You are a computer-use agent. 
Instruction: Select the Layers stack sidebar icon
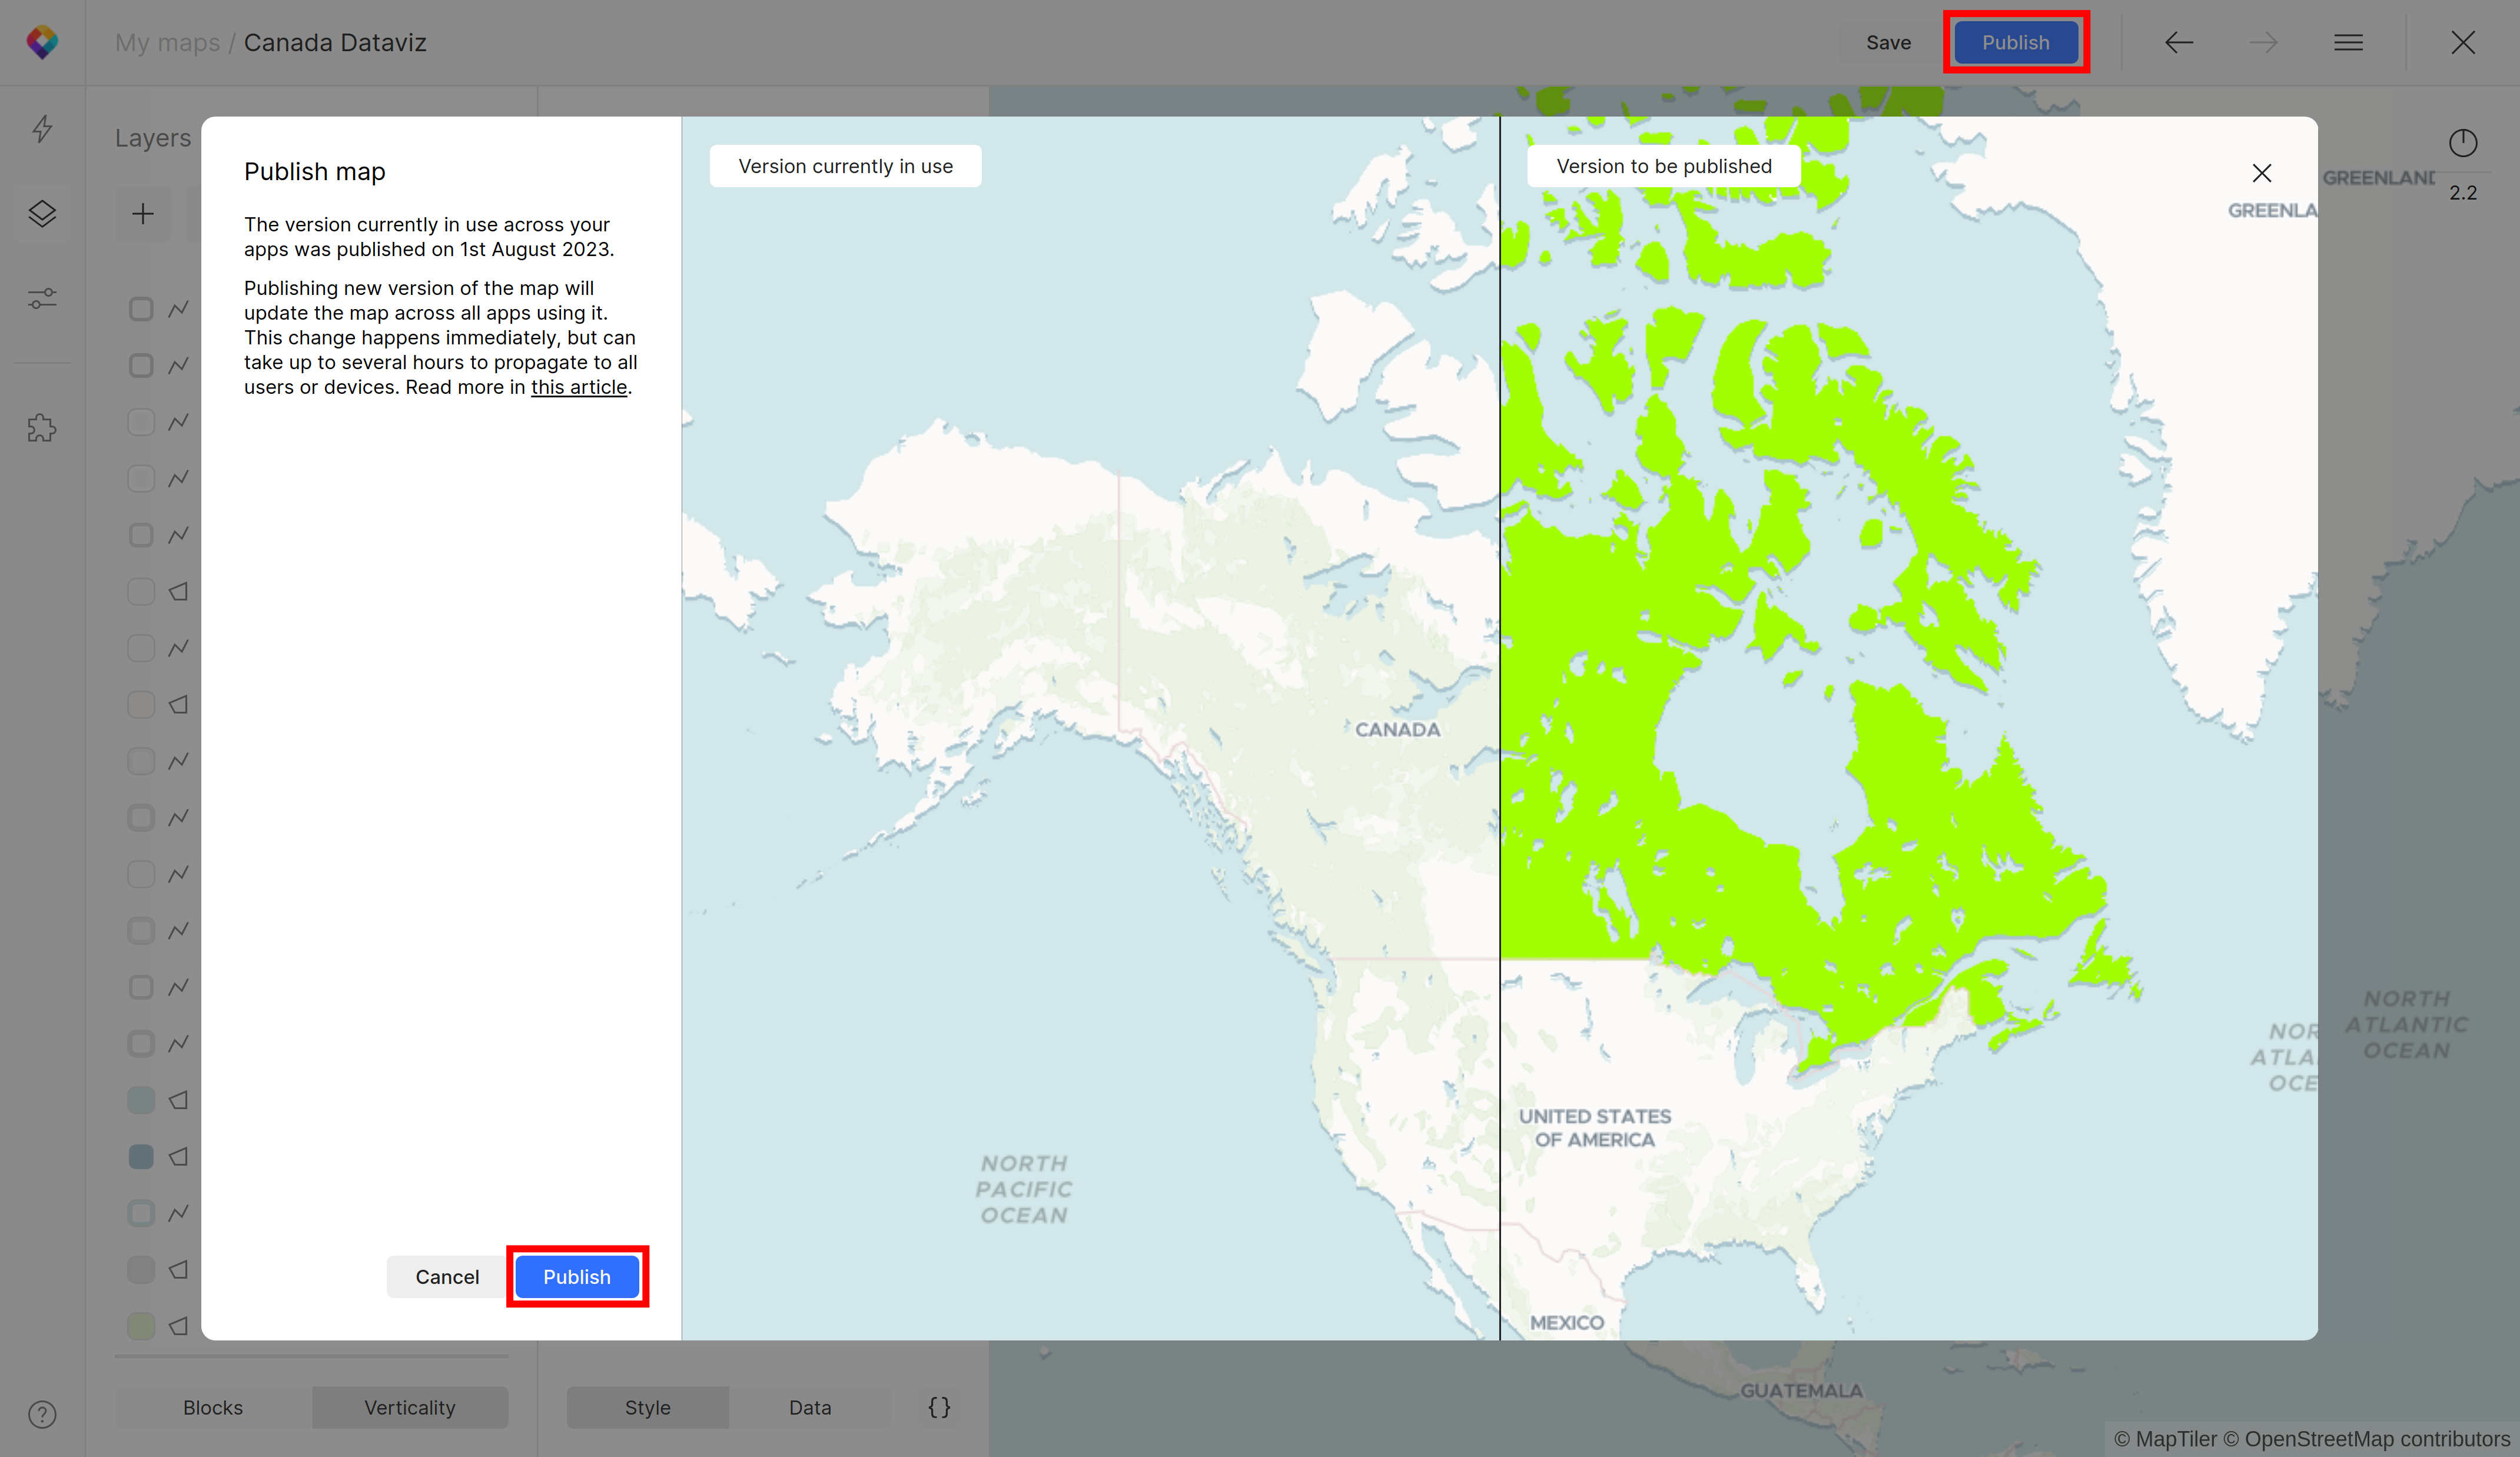(x=42, y=214)
